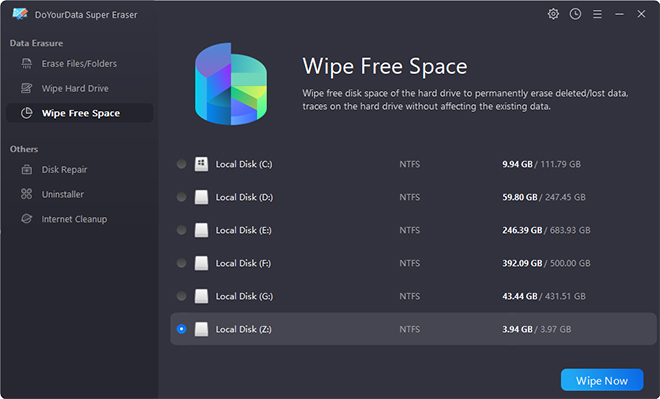Click the Local Disk (C:) Windows drive icon
This screenshot has width=660, height=399.
201,164
